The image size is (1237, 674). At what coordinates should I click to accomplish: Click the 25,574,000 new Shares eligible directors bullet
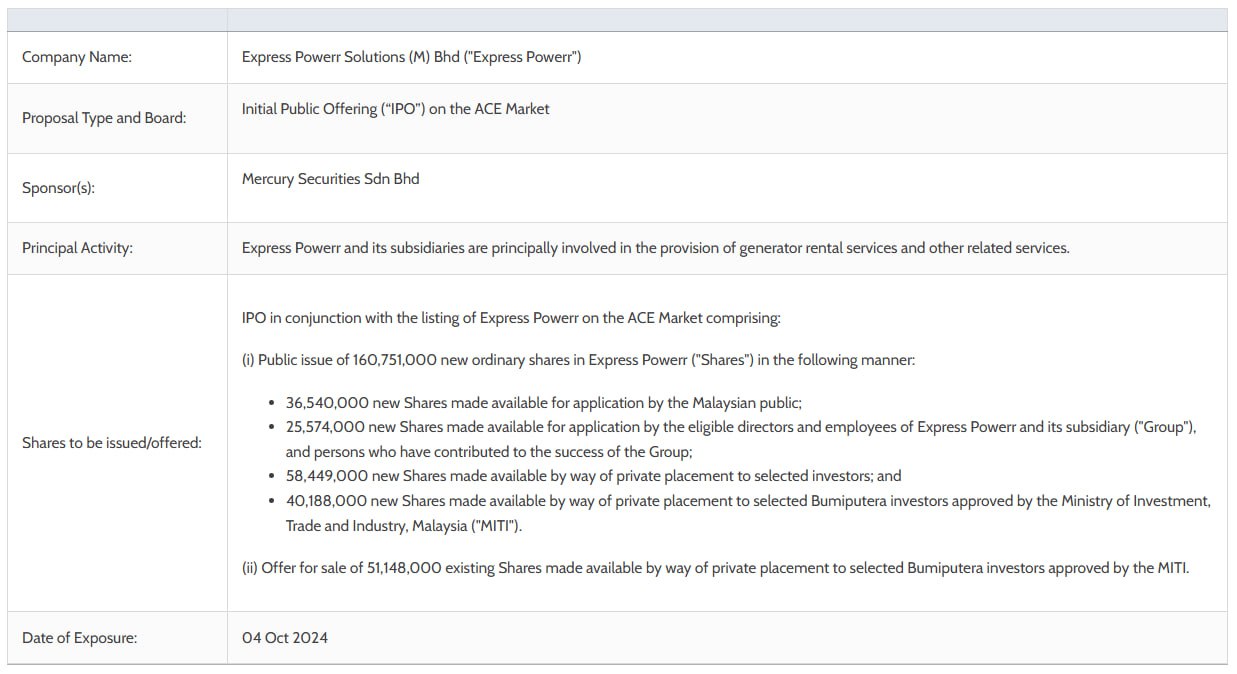(741, 427)
